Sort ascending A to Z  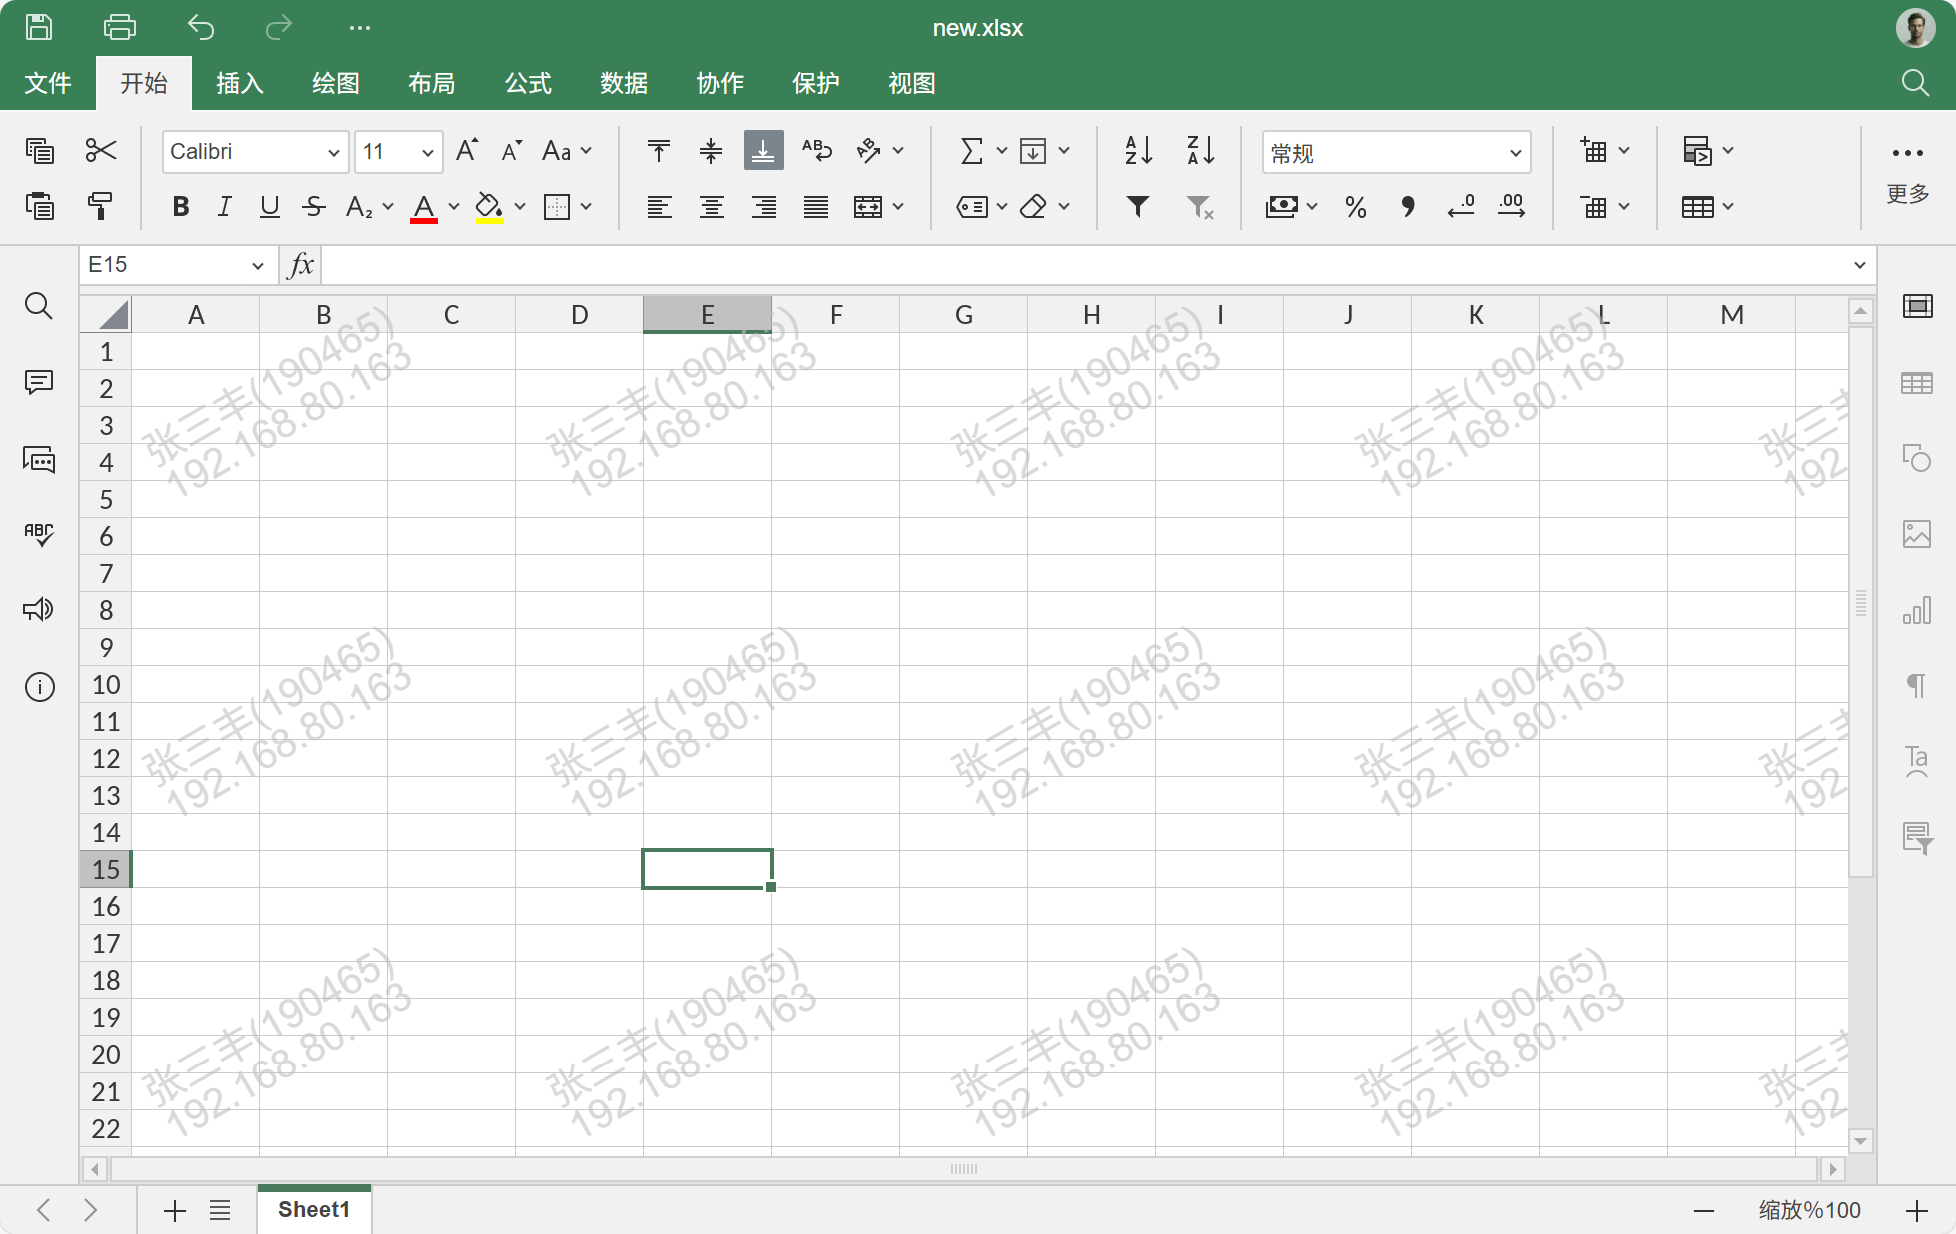tap(1138, 151)
